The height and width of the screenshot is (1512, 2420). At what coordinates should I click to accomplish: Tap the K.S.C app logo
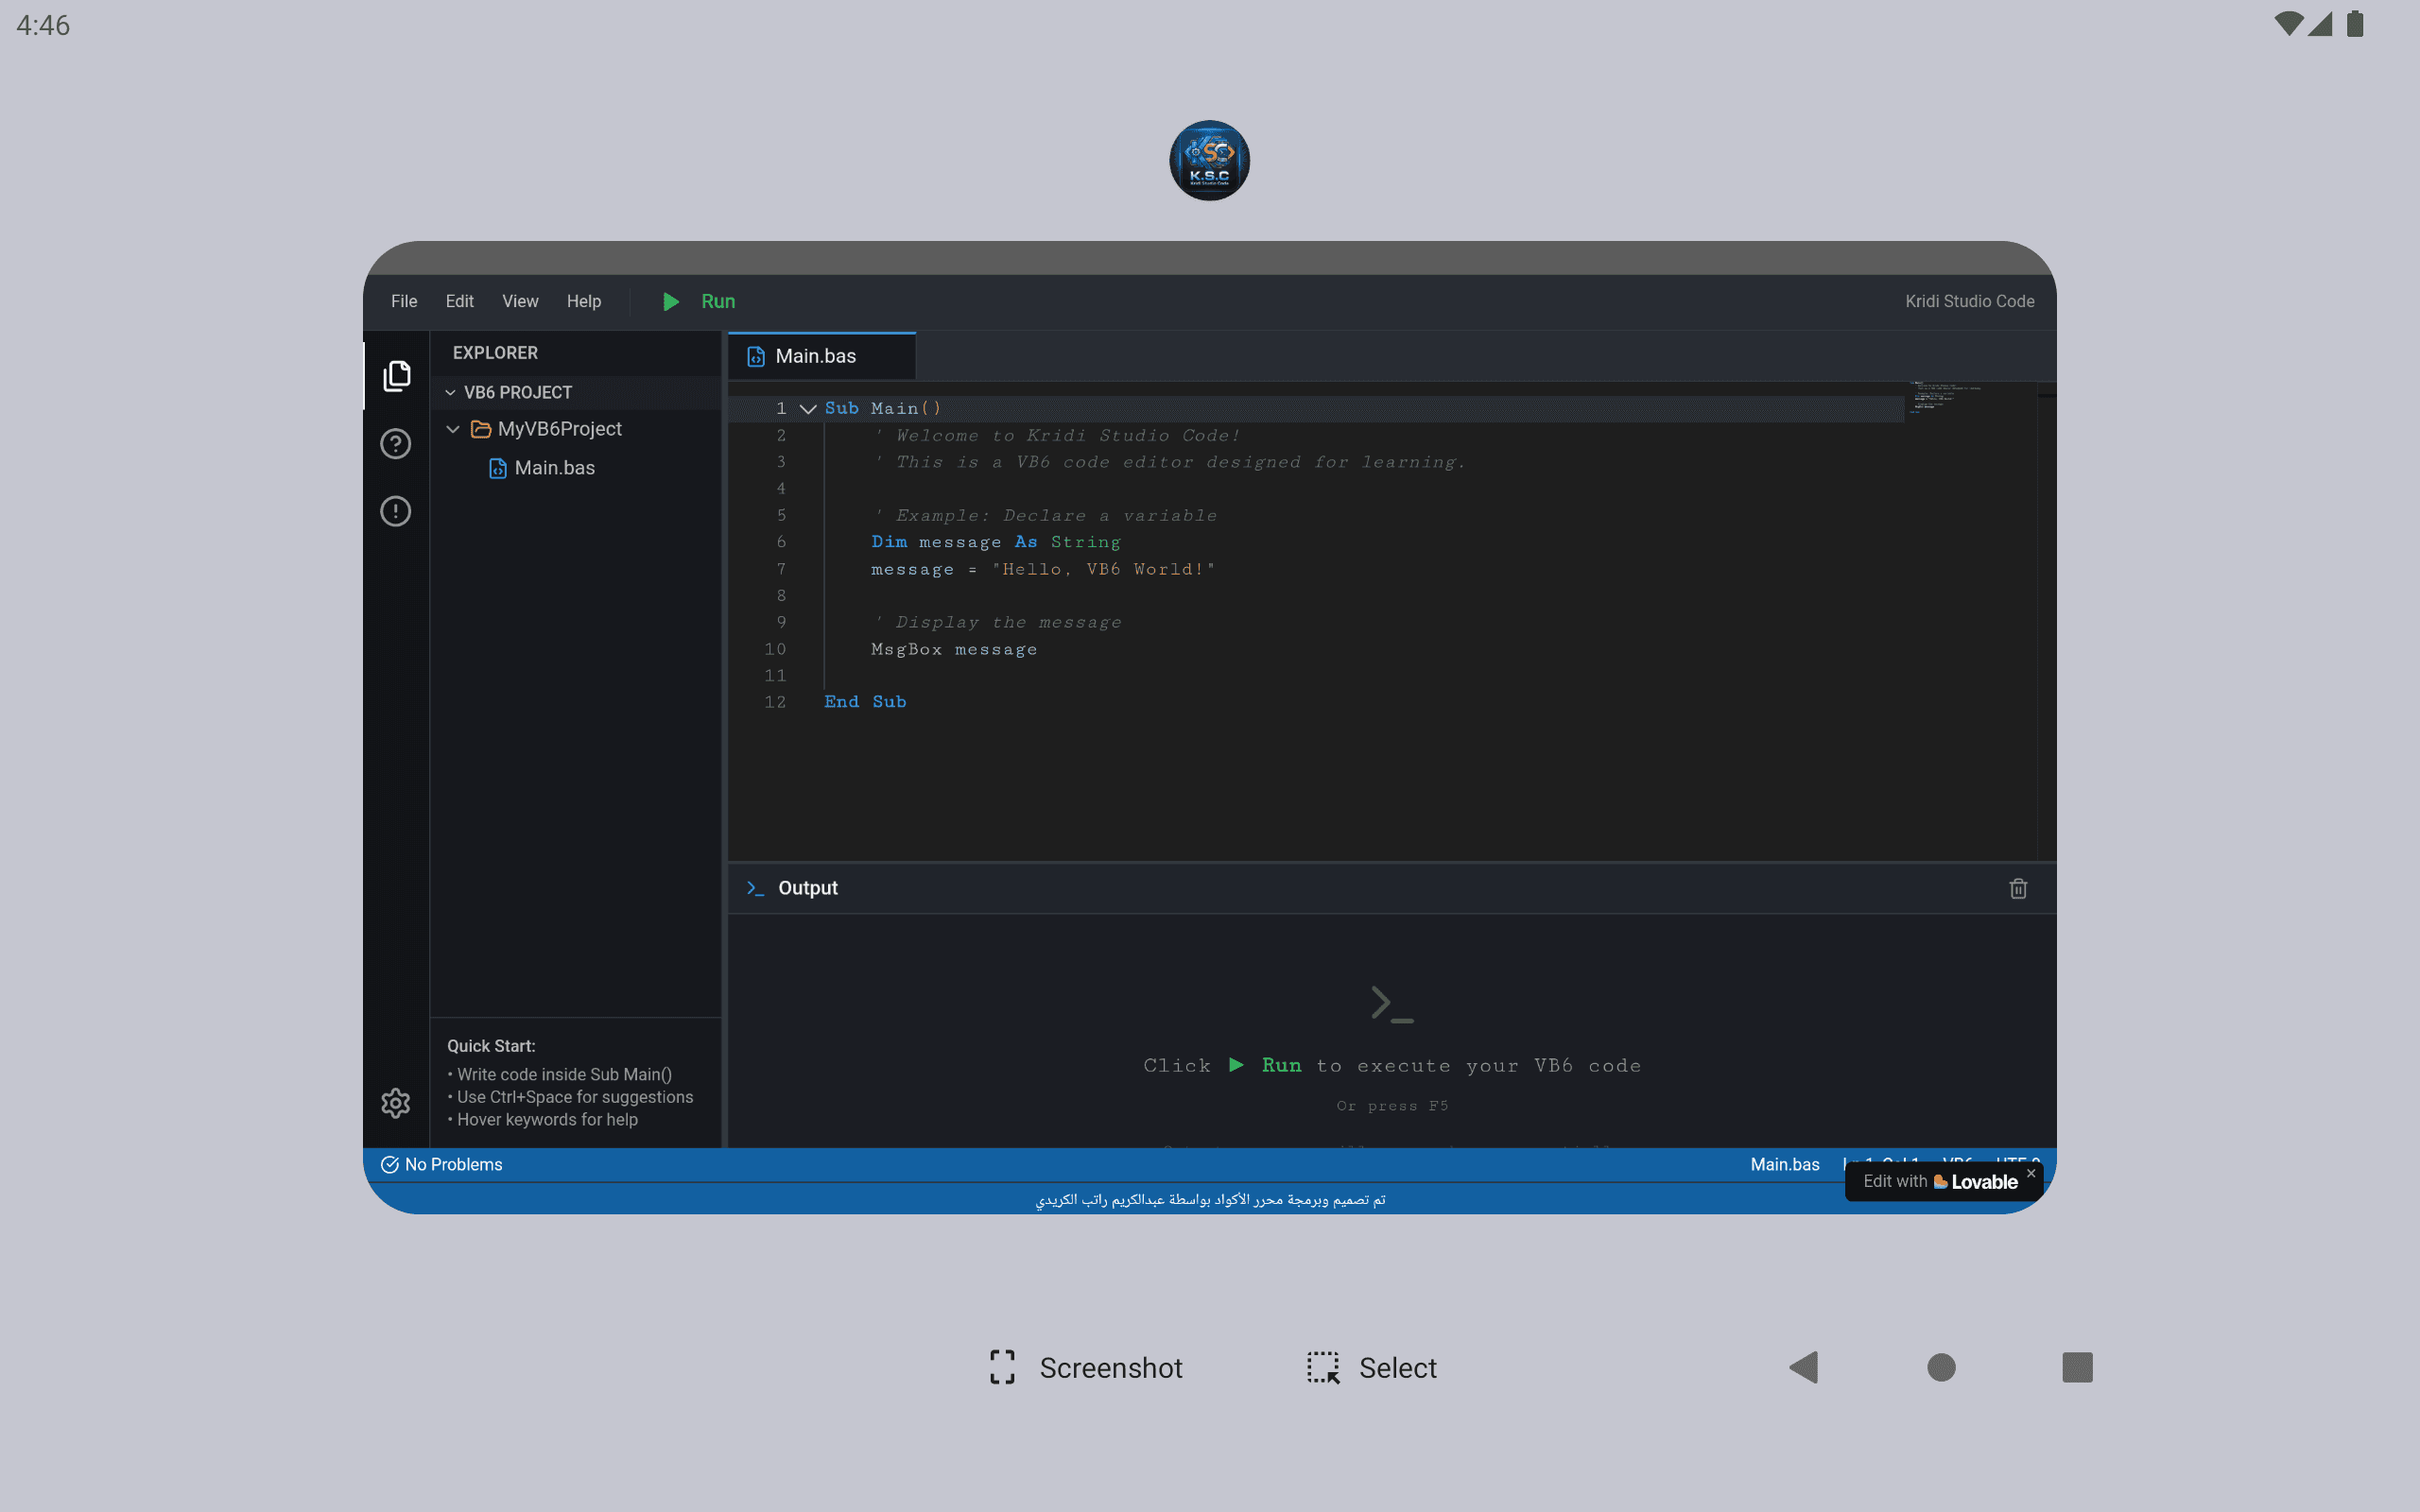1209,161
